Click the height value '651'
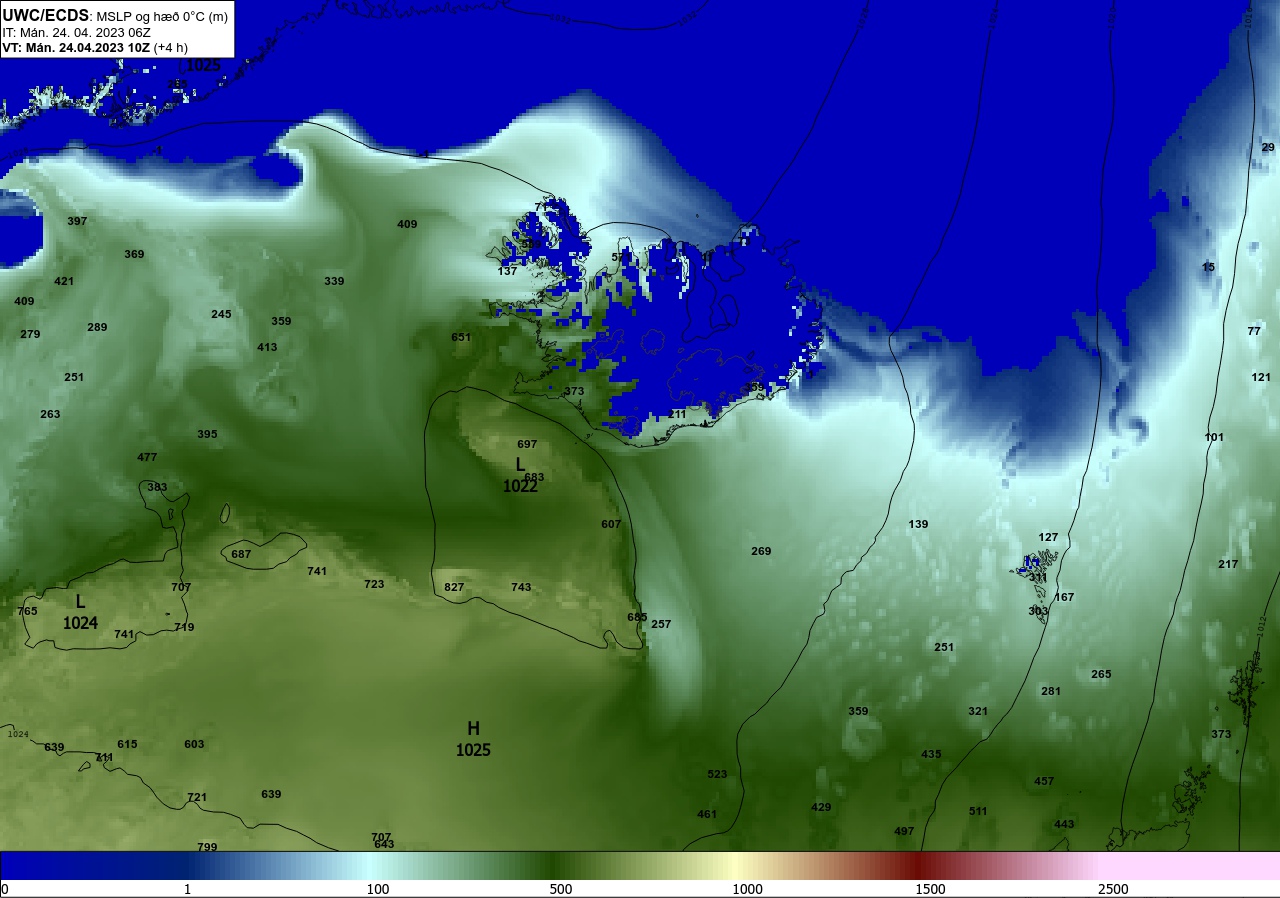The image size is (1280, 898). coord(461,337)
